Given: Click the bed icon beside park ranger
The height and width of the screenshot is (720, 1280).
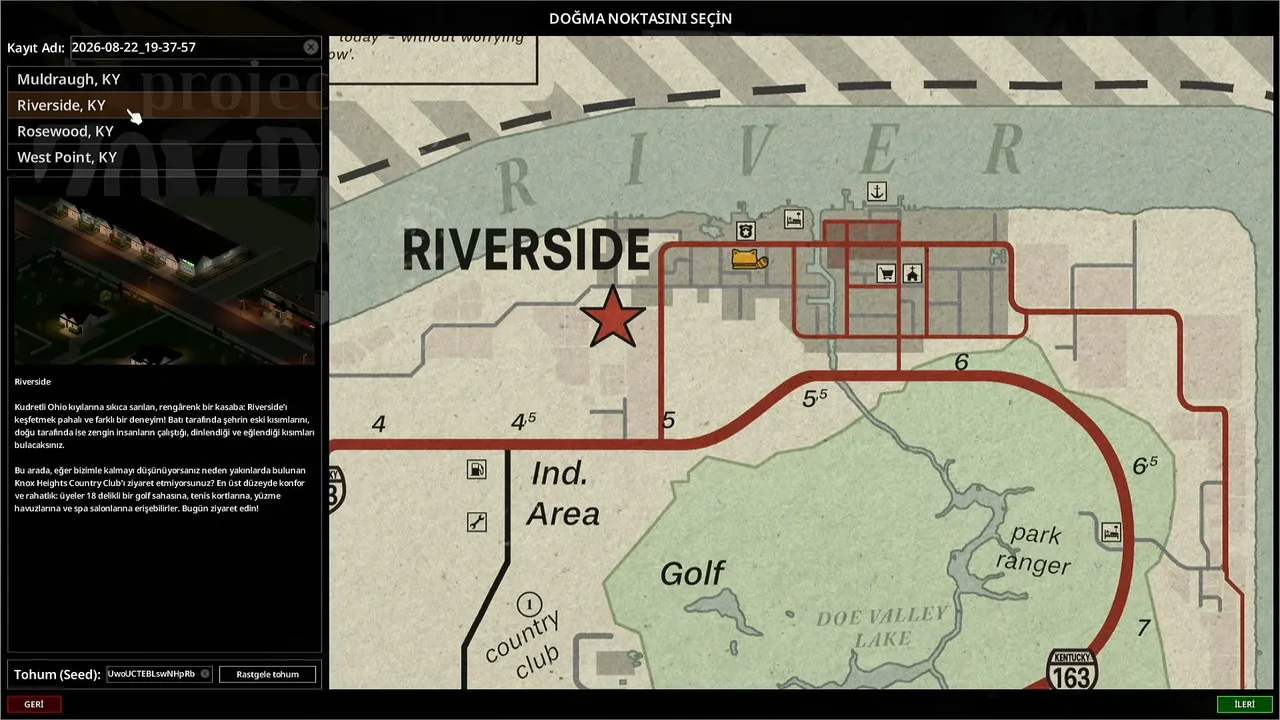Looking at the screenshot, I should tap(1111, 532).
